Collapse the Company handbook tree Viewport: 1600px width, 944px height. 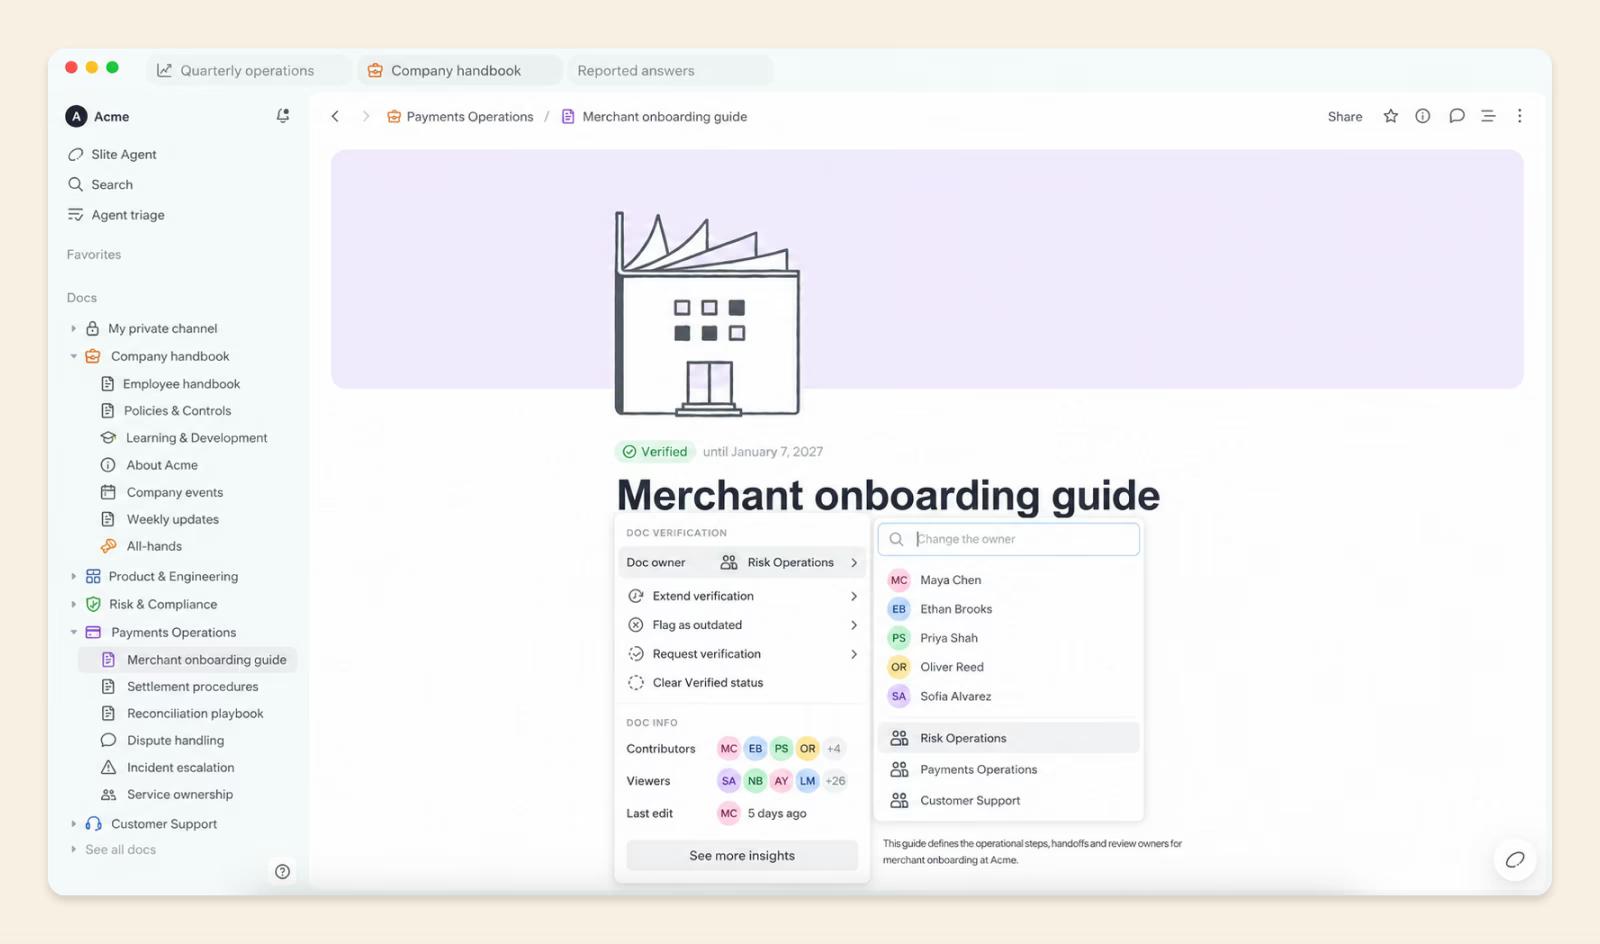(73, 356)
